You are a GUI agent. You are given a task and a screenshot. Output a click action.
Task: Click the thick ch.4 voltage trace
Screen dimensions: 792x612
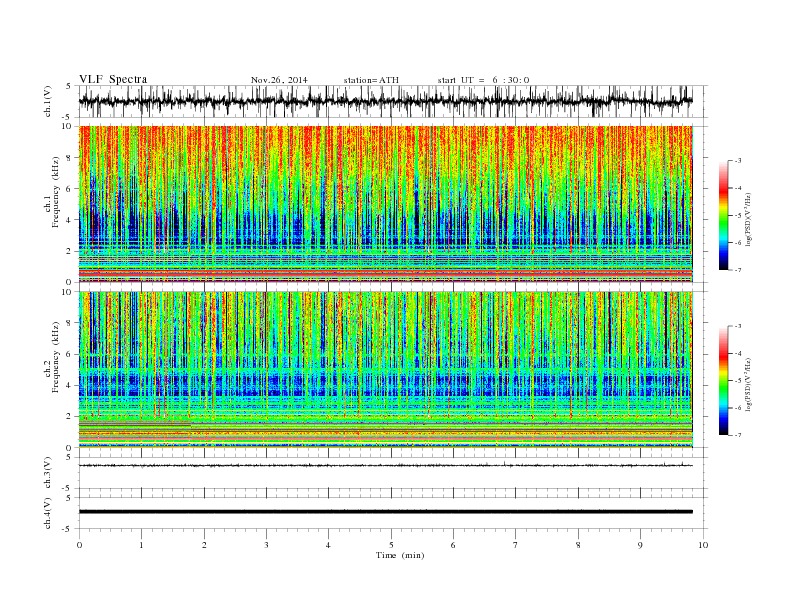click(385, 512)
